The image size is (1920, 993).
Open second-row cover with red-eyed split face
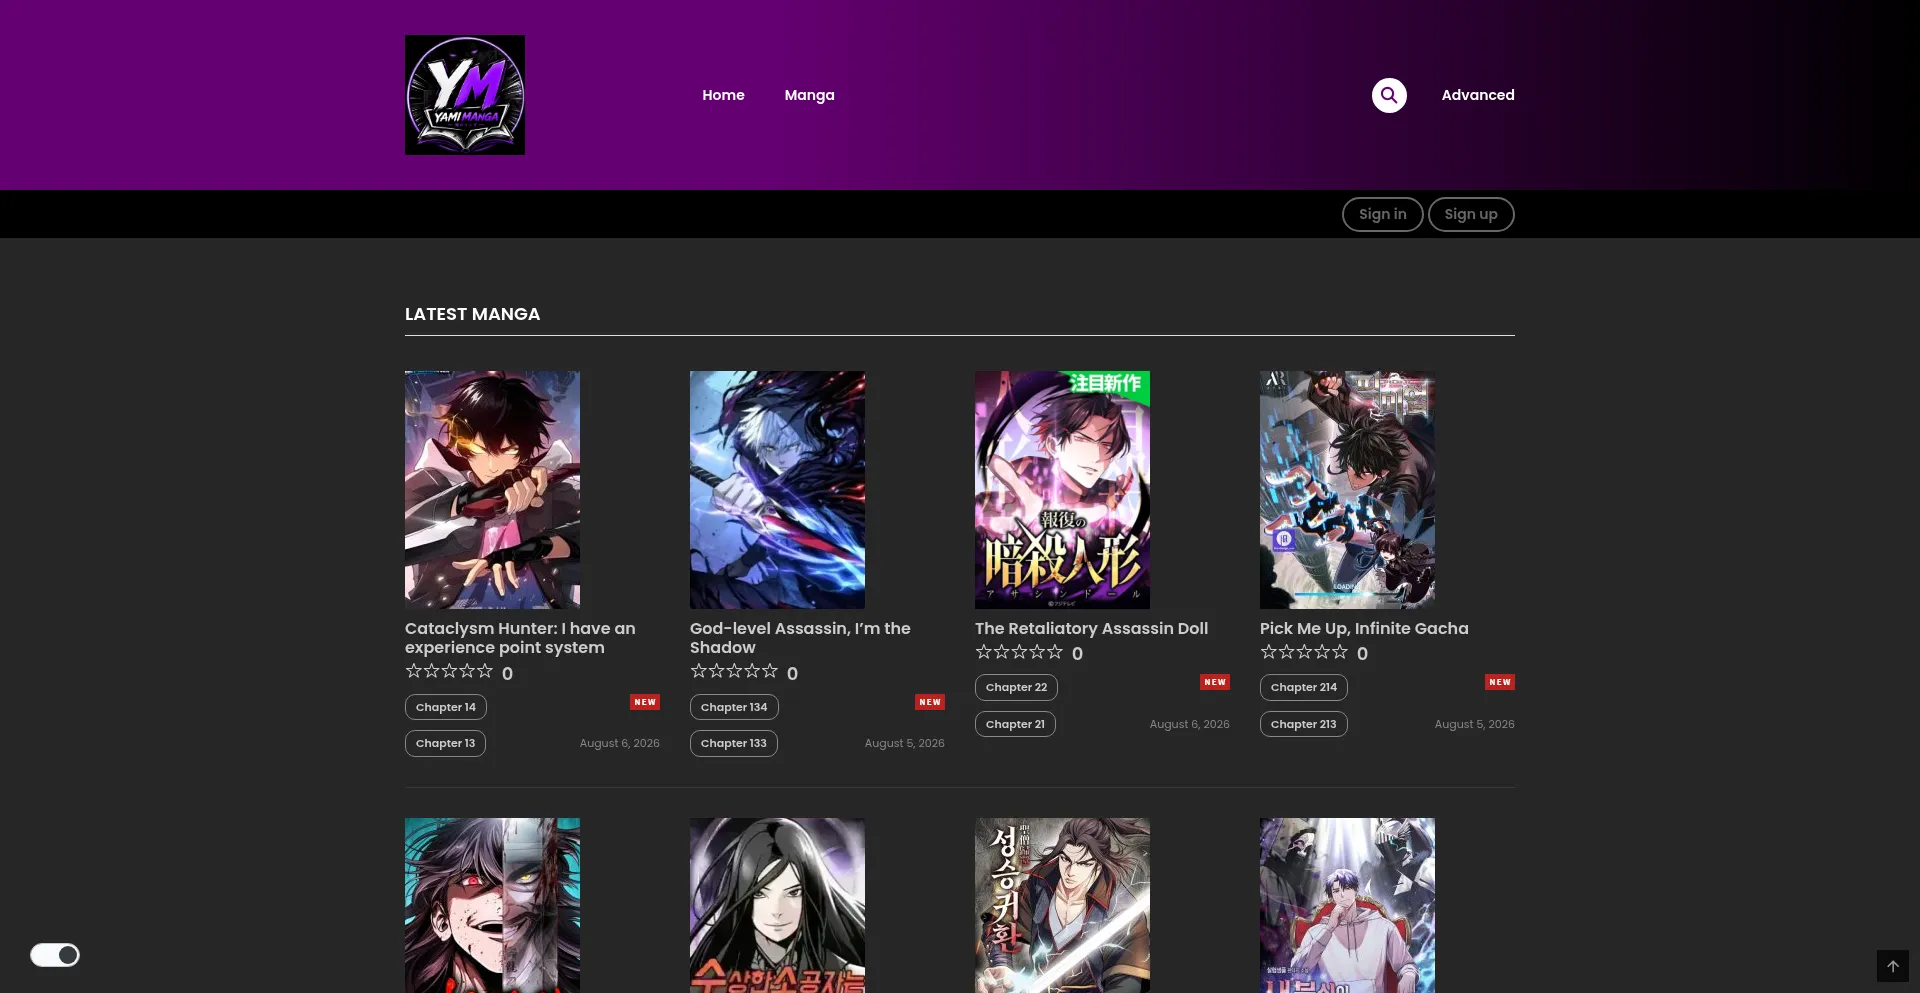[x=492, y=906]
